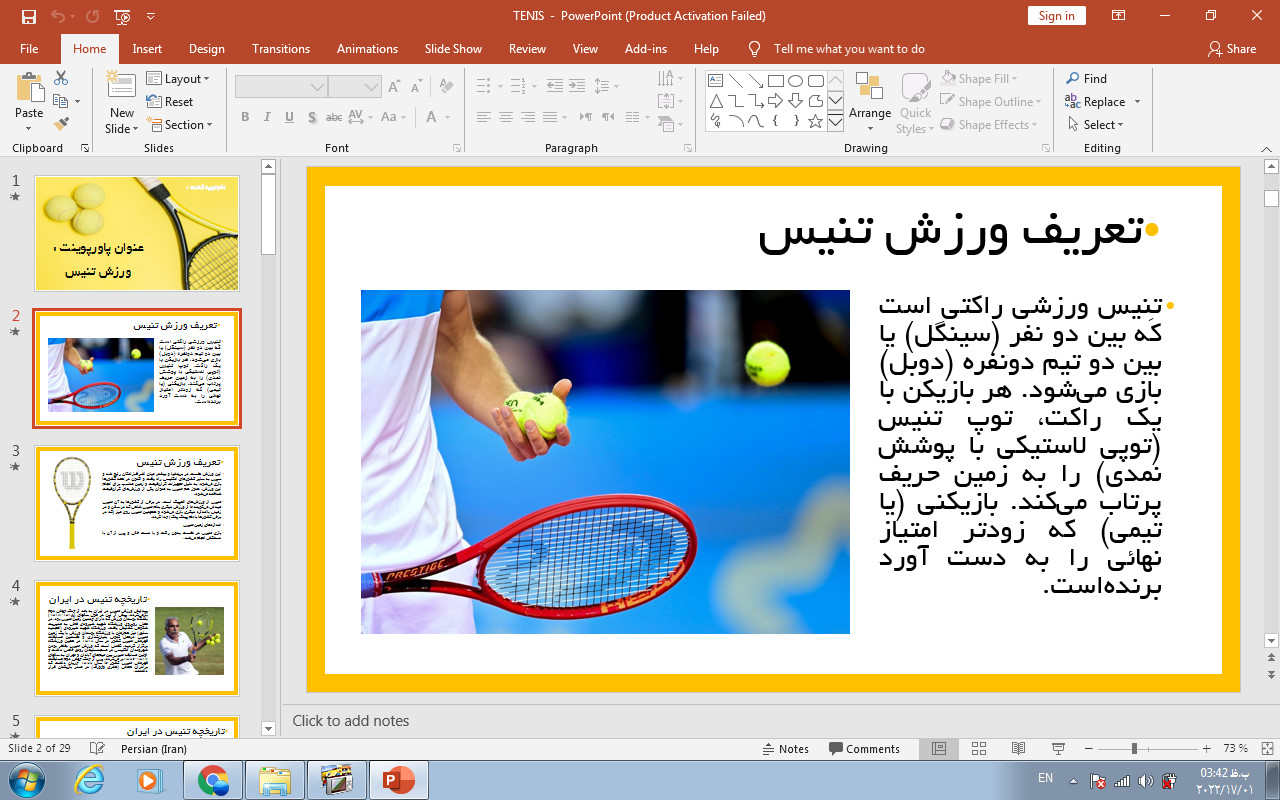Start Slide Show from status bar icon

coord(1058,749)
